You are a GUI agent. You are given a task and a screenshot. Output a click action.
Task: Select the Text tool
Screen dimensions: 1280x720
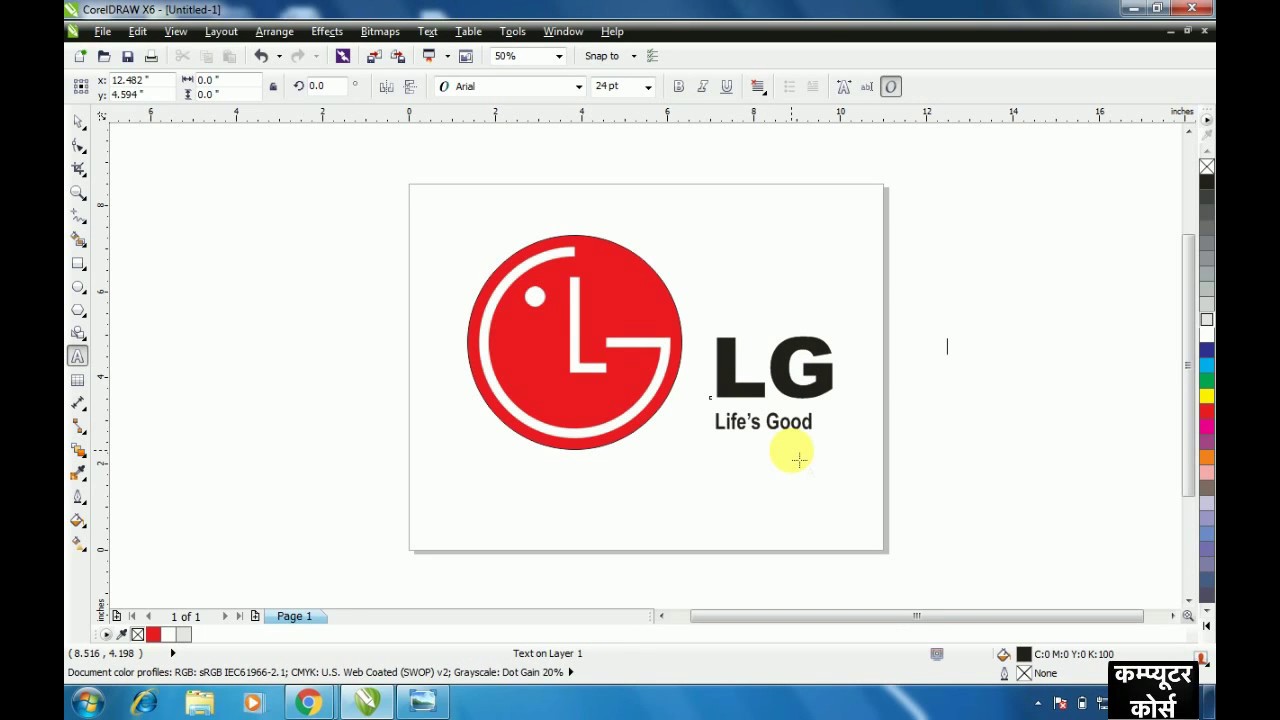(78, 356)
